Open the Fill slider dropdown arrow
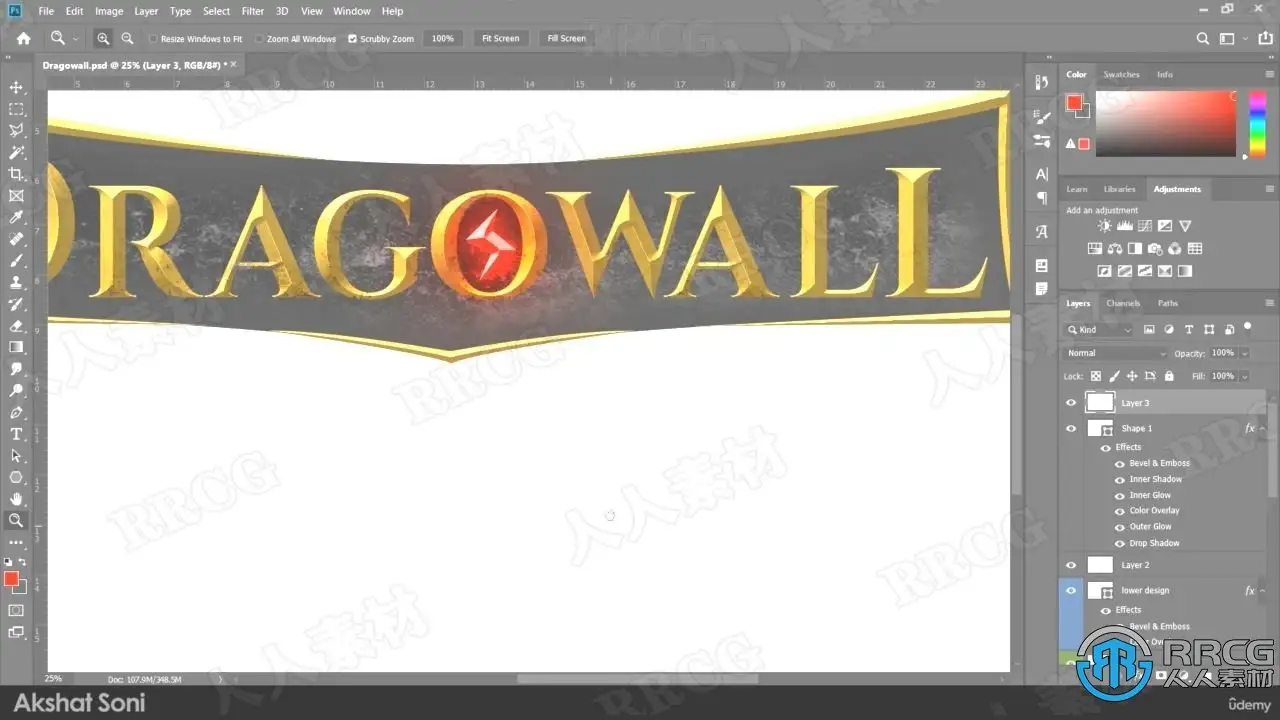This screenshot has width=1280, height=720. point(1244,376)
